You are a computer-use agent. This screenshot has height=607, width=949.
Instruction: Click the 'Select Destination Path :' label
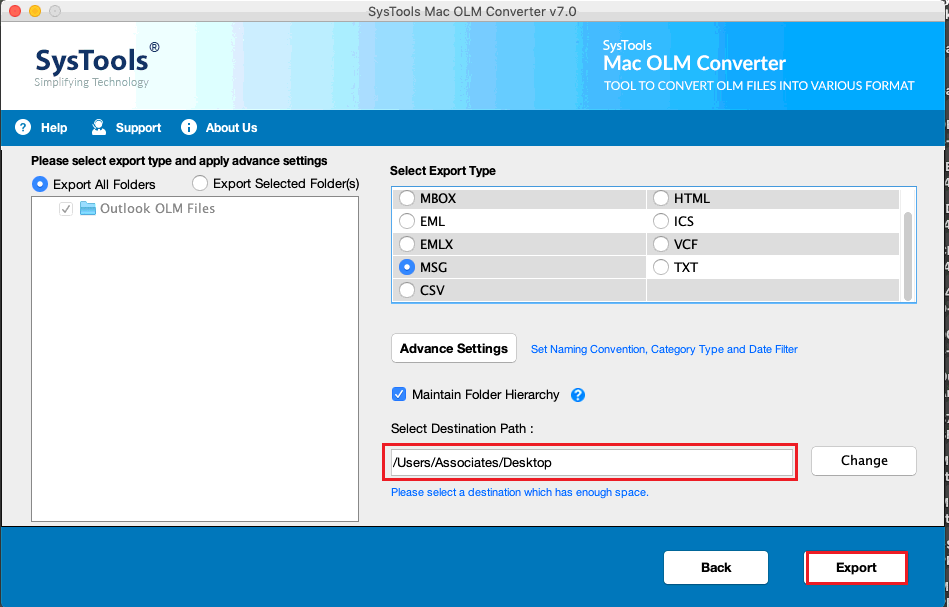coord(462,428)
